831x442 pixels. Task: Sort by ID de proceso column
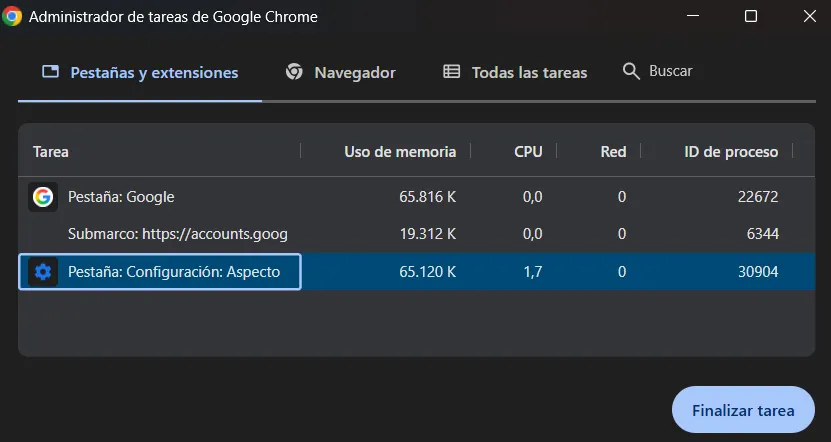click(x=731, y=152)
